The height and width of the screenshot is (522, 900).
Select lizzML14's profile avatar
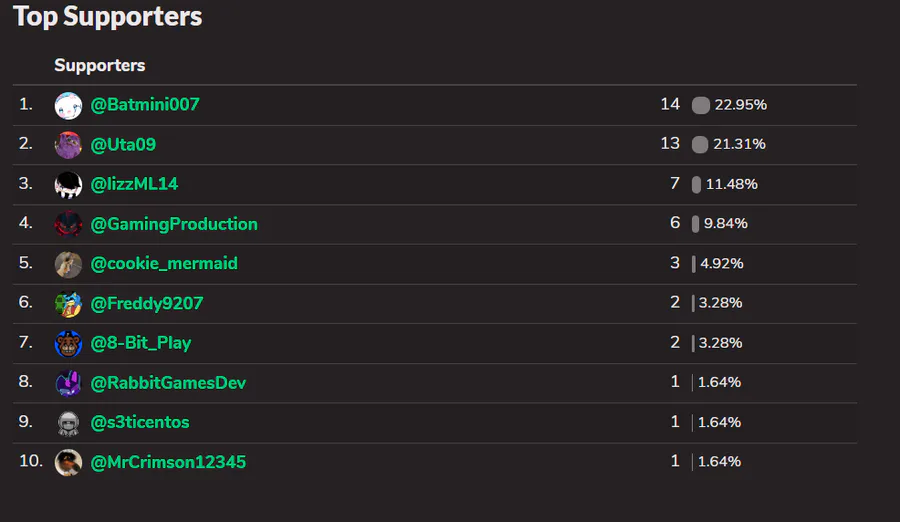(x=68, y=184)
